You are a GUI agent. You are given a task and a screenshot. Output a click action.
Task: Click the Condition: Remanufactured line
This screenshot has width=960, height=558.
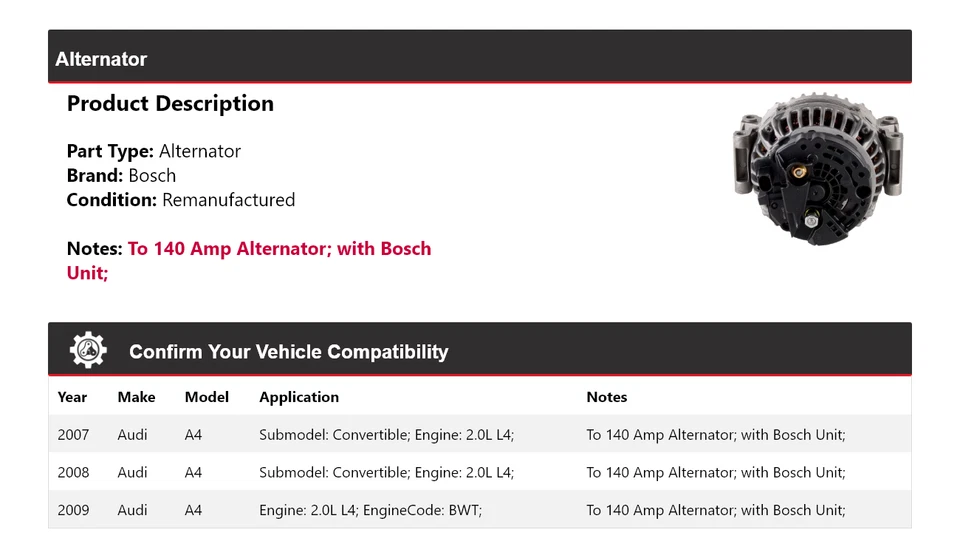[x=181, y=200]
